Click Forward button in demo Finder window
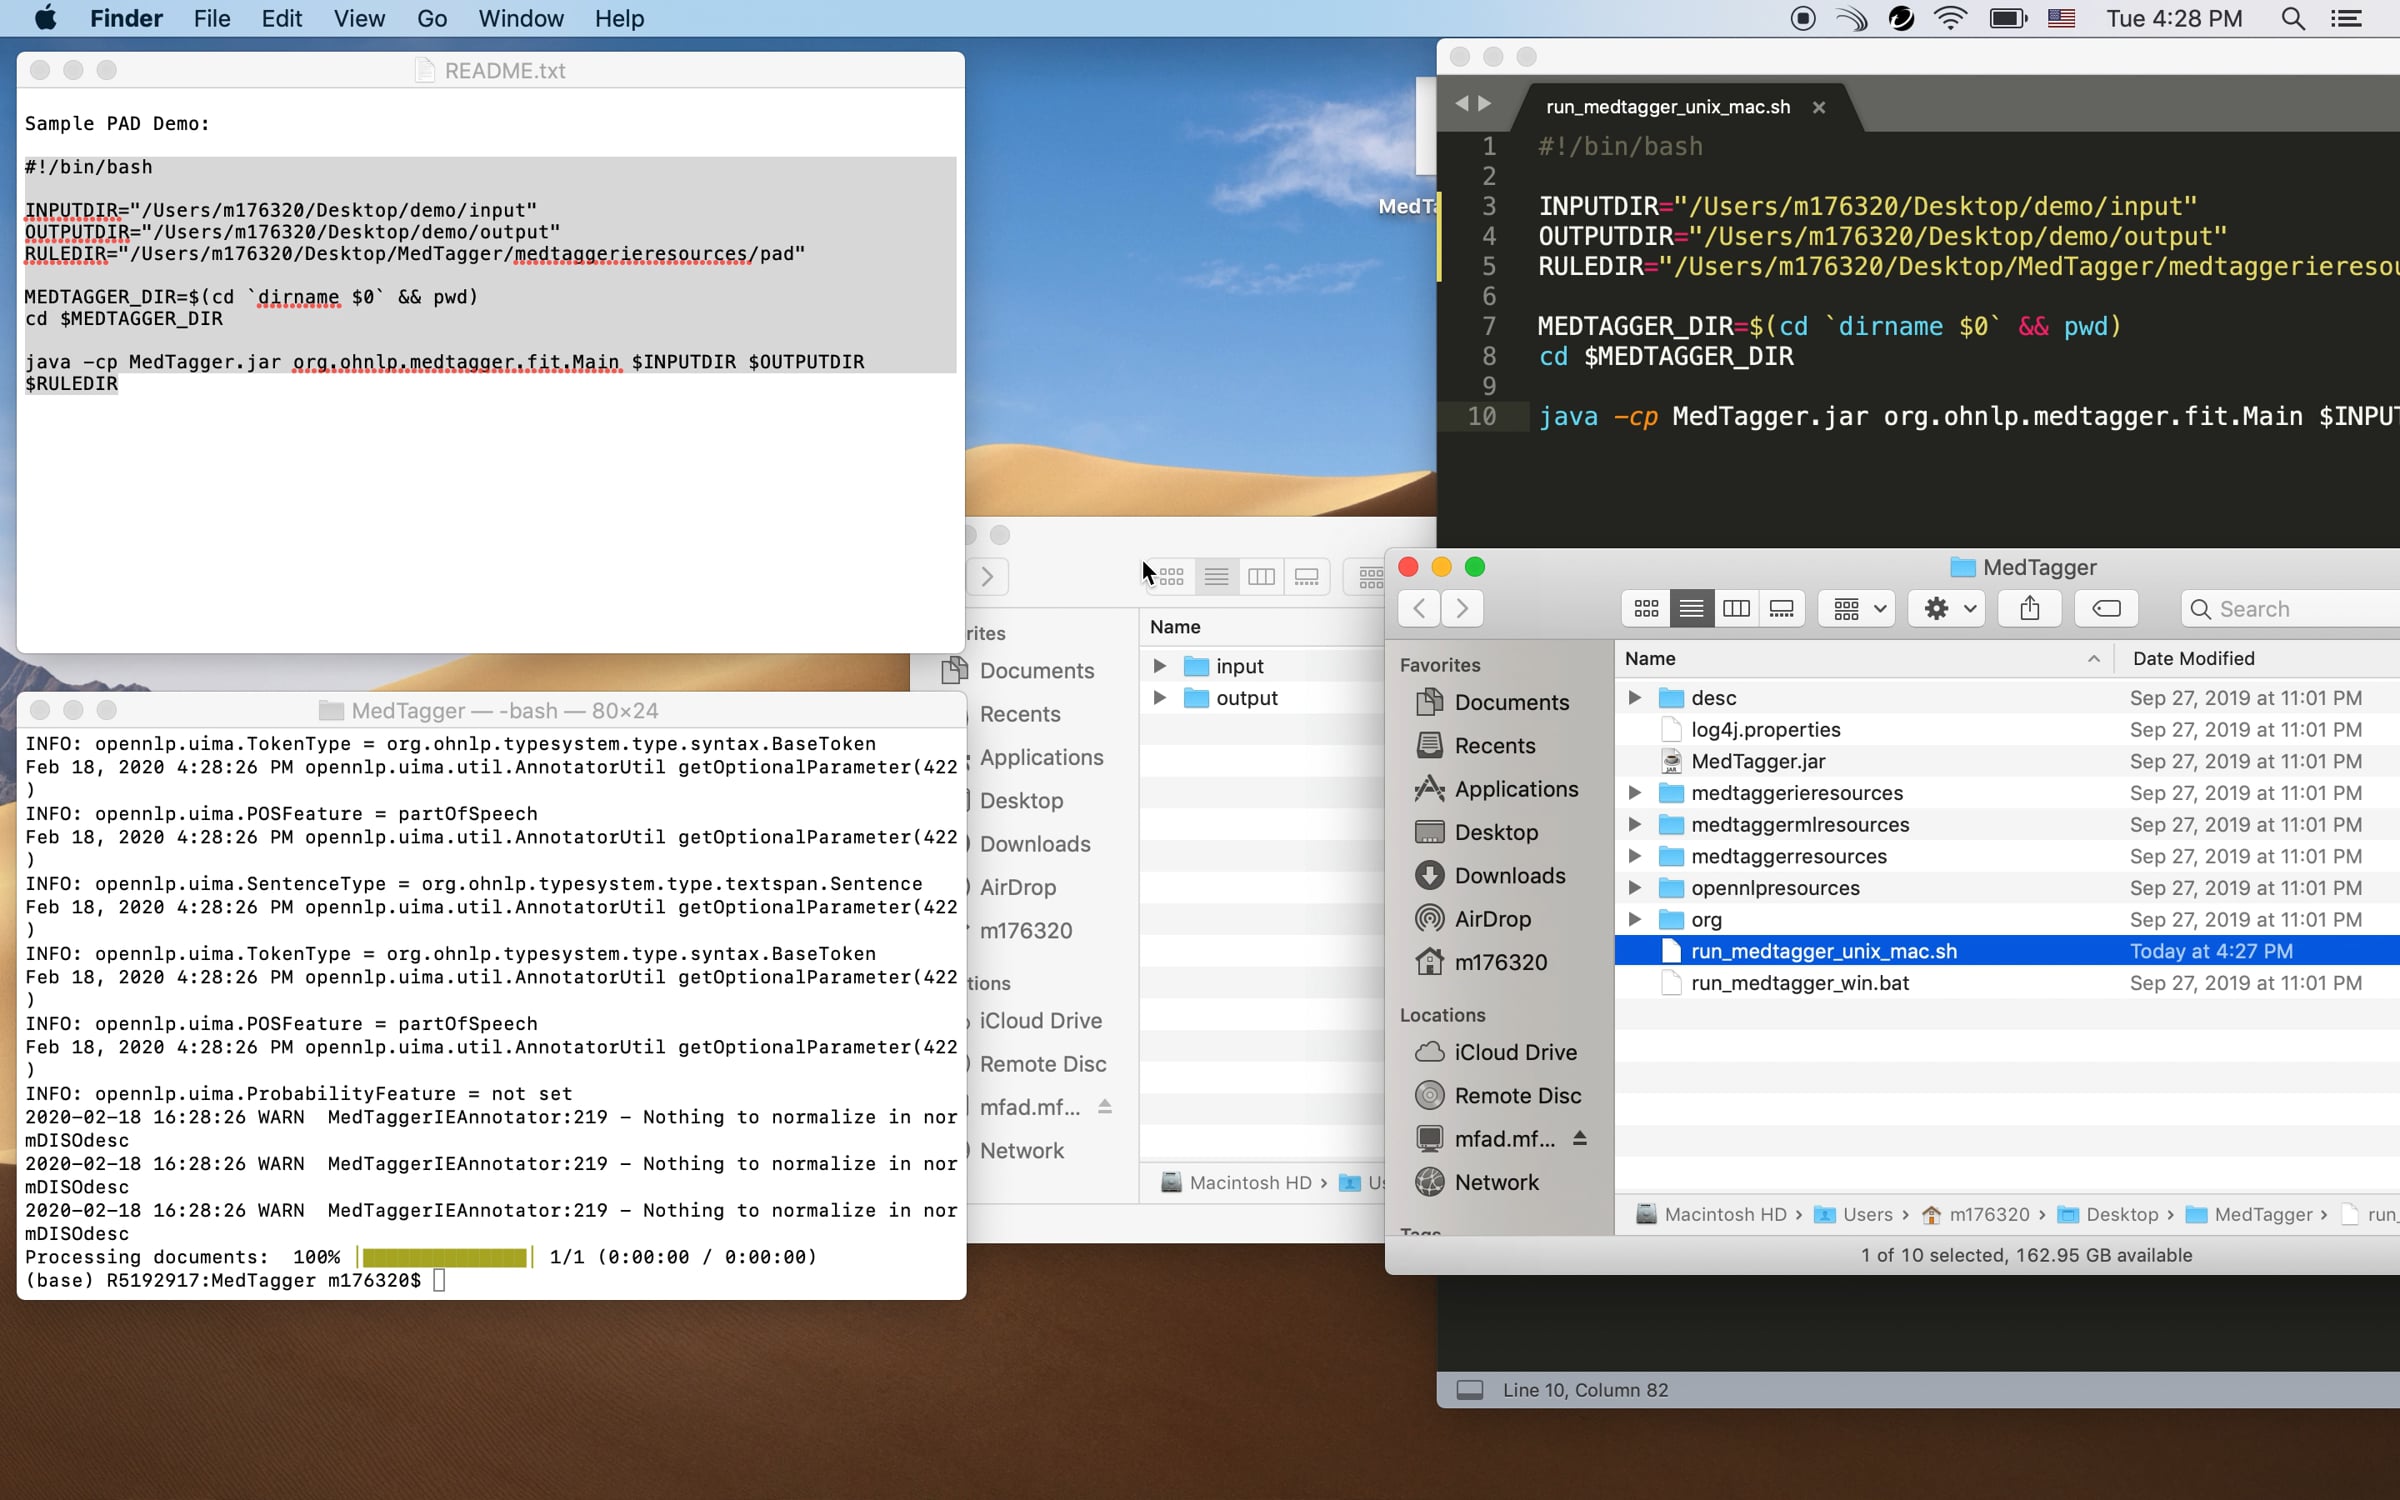This screenshot has height=1500, width=2400. coord(987,577)
